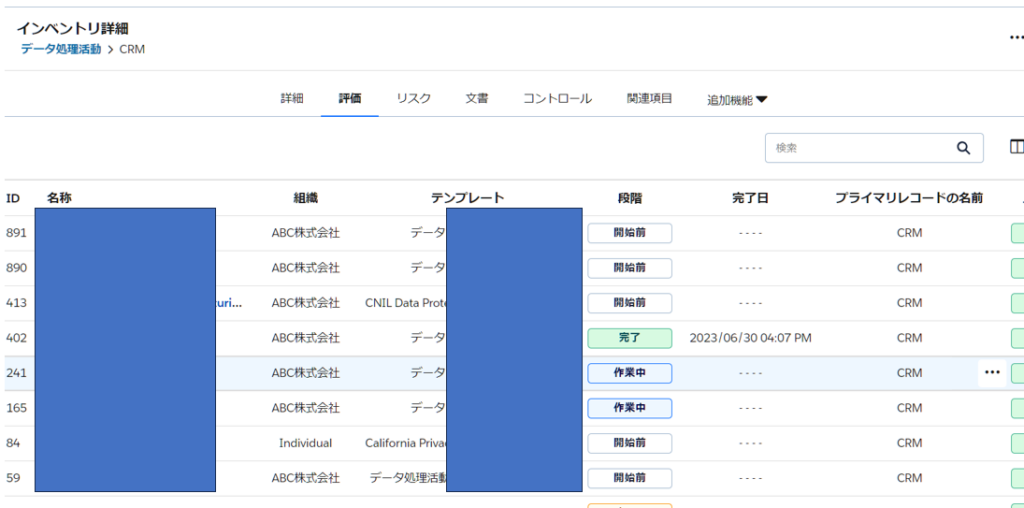The height and width of the screenshot is (508, 1024).
Task: Expand the 追加機能 dropdown
Action: pos(737,100)
